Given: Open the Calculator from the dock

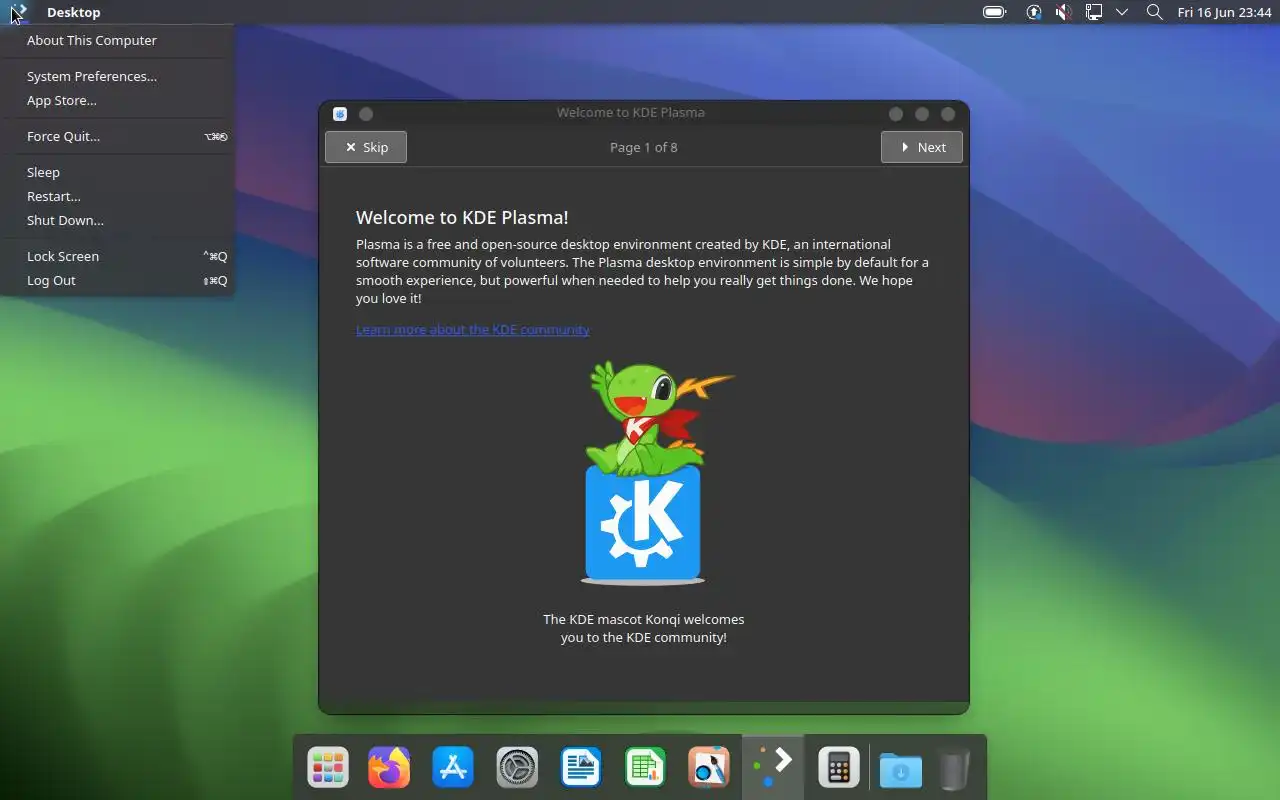Looking at the screenshot, I should point(838,768).
